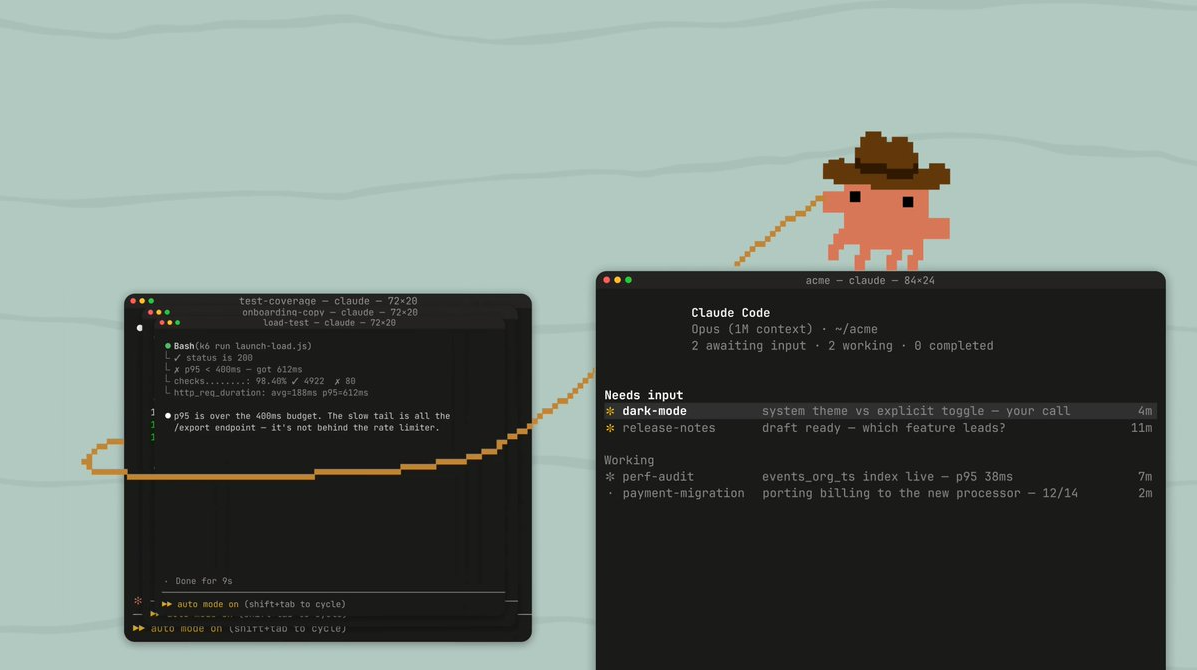The image size is (1197, 670).
Task: Click the http_req_duration avg=188ms line
Action: 270,393
